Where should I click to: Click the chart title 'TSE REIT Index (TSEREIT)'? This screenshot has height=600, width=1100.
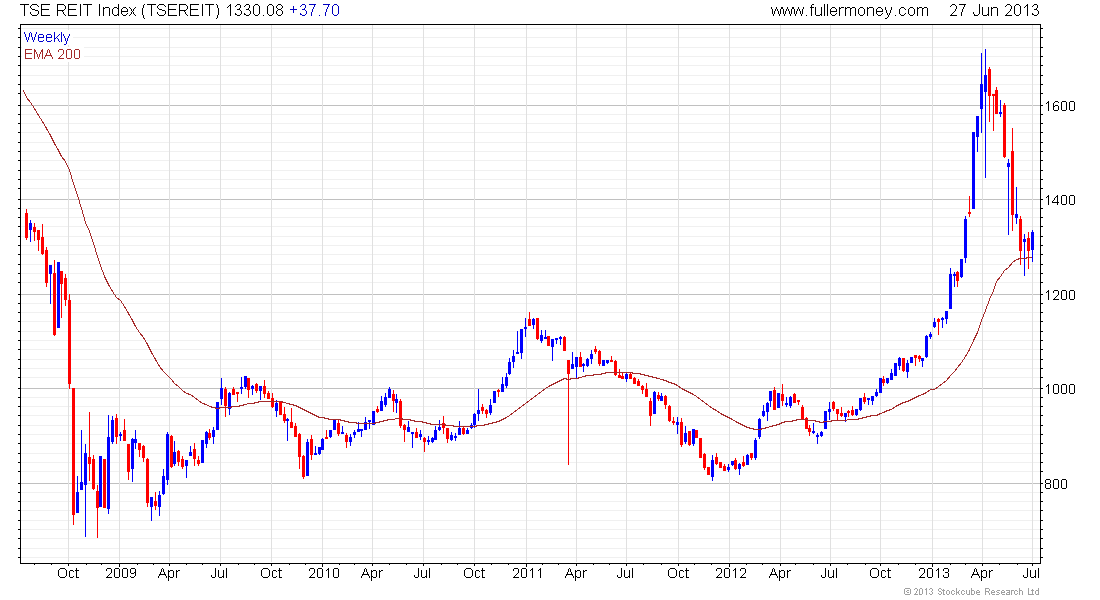pos(119,11)
